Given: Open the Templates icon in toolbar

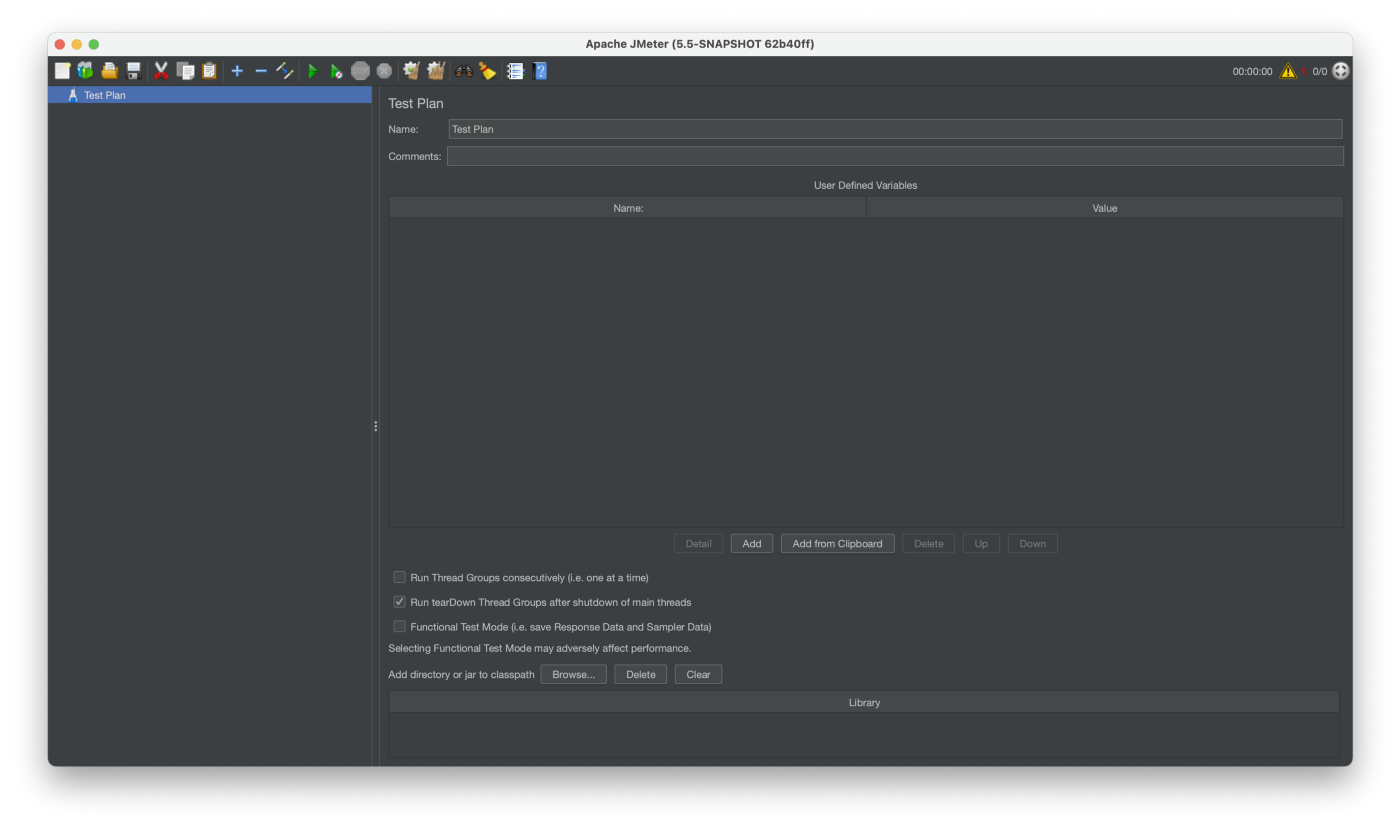Looking at the screenshot, I should tap(85, 71).
